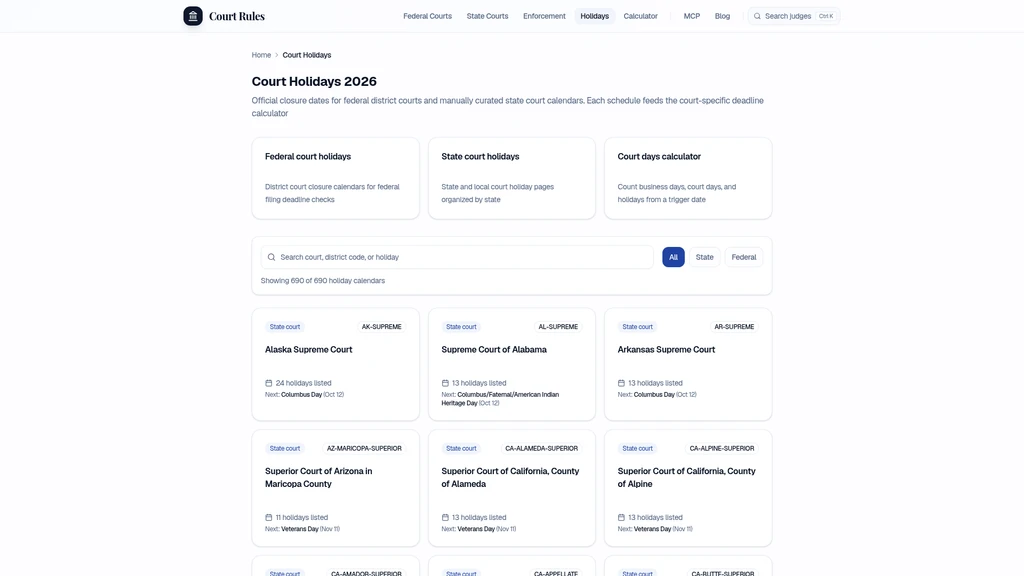Focus the court, district code, or holiday search field
This screenshot has height=576, width=1024.
pos(457,257)
